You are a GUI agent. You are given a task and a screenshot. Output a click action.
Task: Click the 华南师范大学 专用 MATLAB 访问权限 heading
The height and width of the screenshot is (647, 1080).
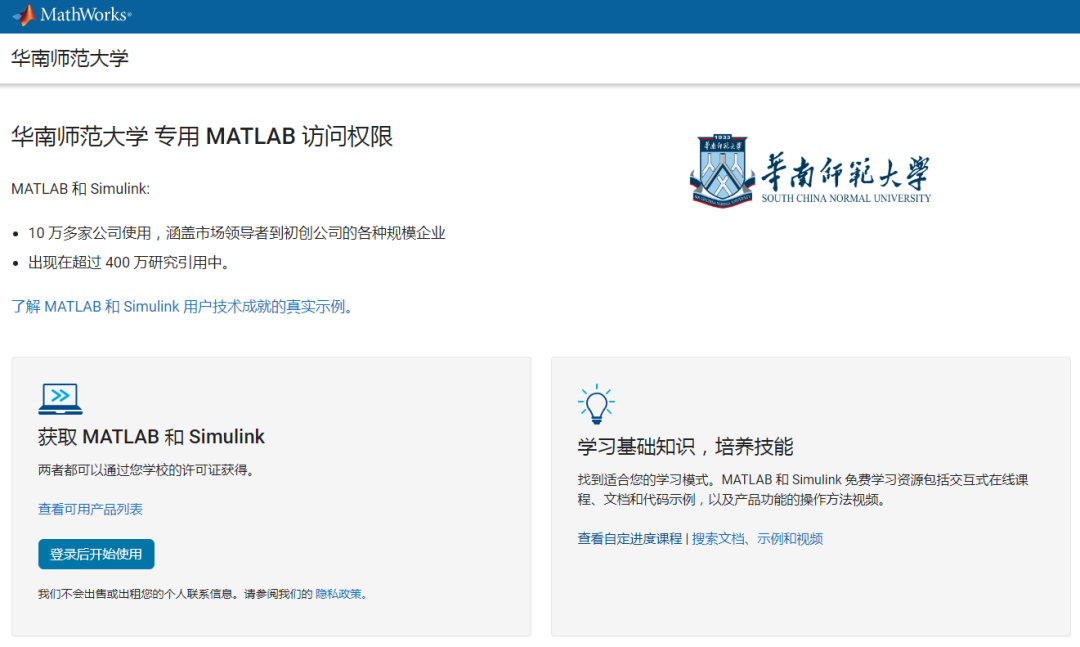(202, 136)
